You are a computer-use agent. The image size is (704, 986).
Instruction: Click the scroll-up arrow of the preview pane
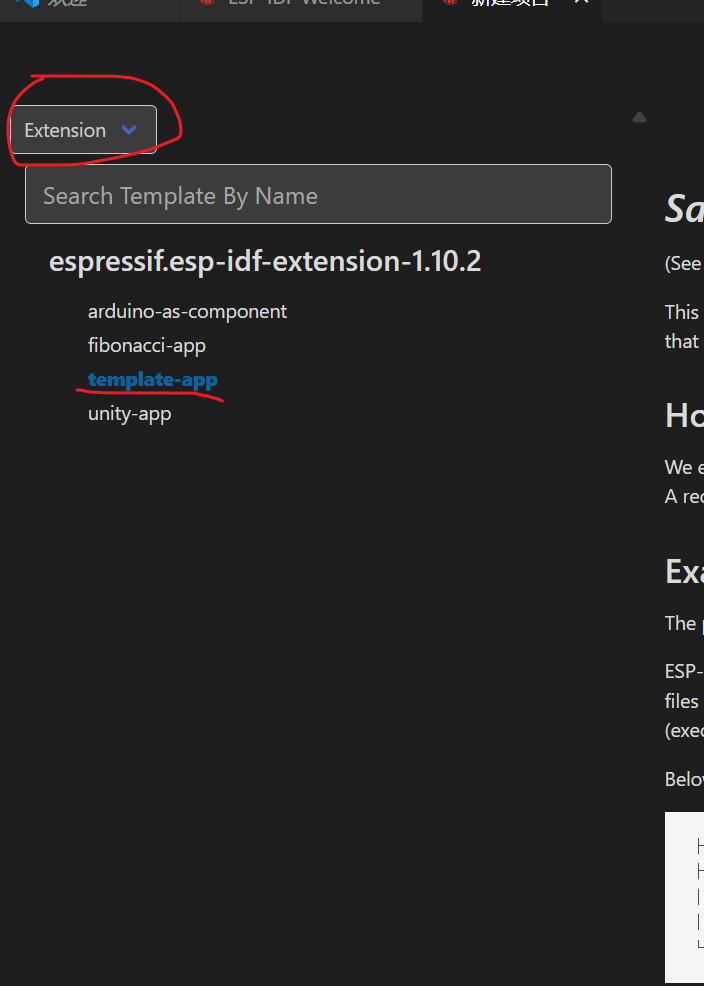click(x=639, y=117)
